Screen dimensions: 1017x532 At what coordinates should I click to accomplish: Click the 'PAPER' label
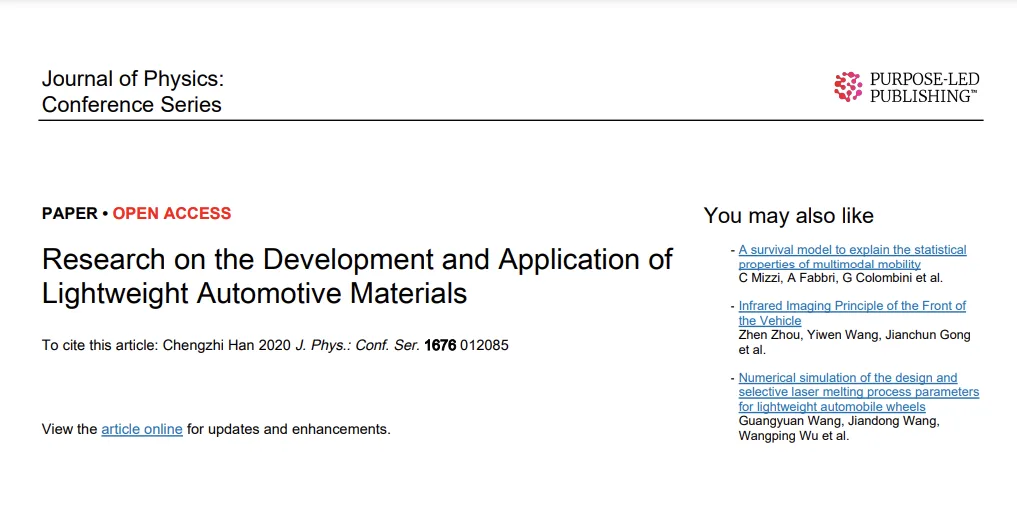(x=69, y=213)
